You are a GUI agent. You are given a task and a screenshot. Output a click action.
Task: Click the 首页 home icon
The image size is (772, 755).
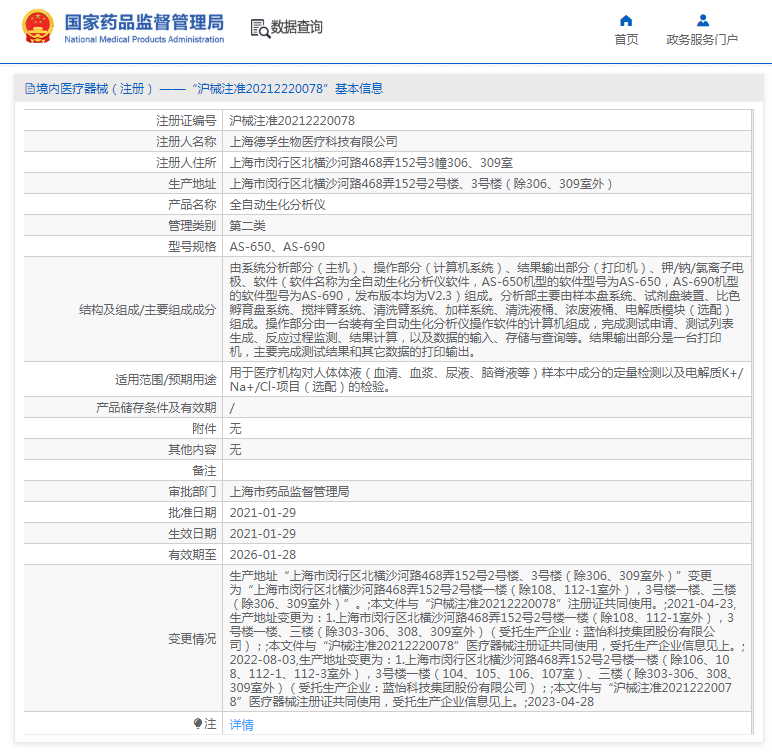pos(626,20)
